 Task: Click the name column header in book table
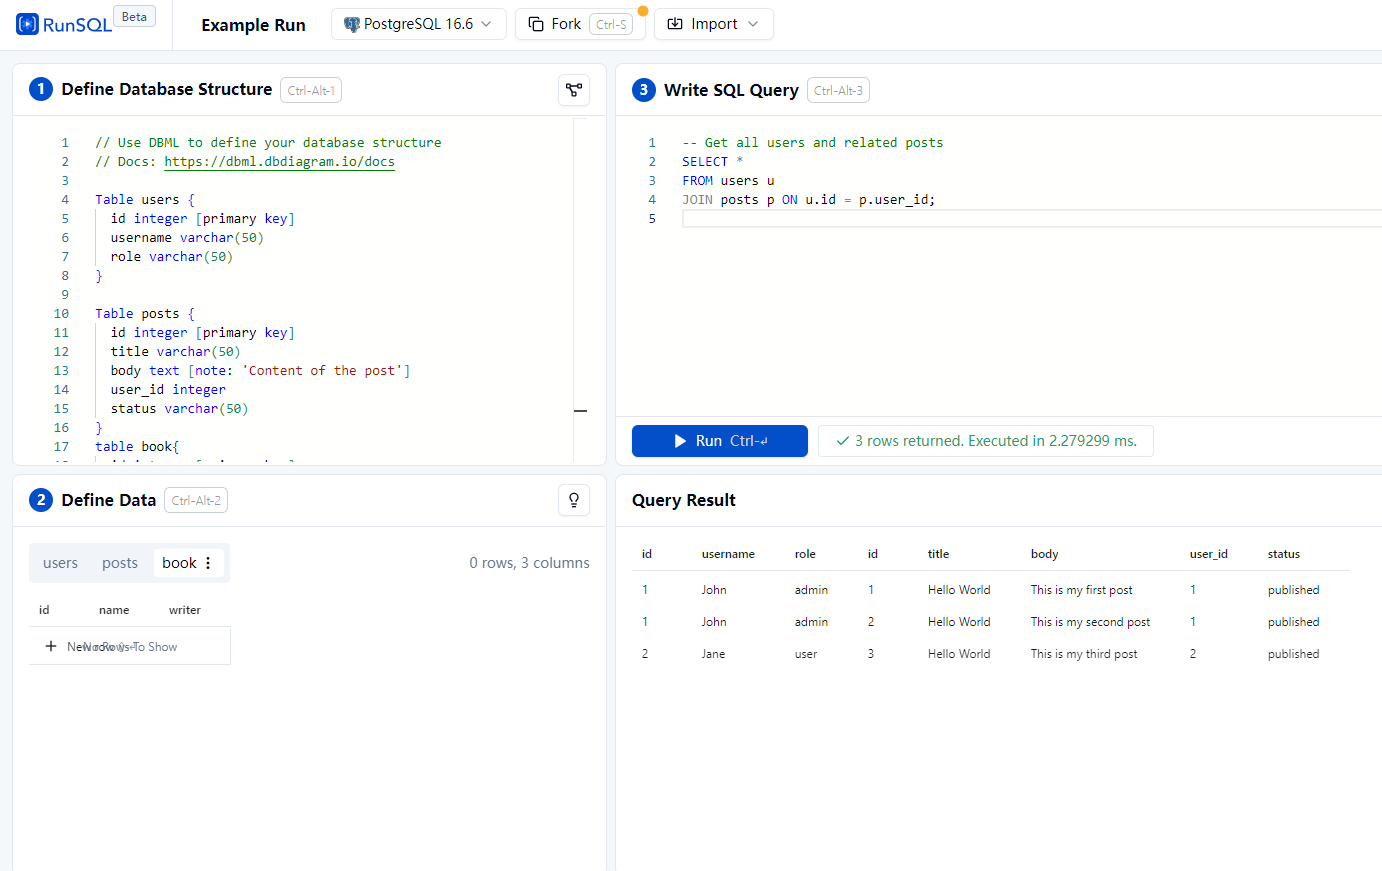pos(114,610)
